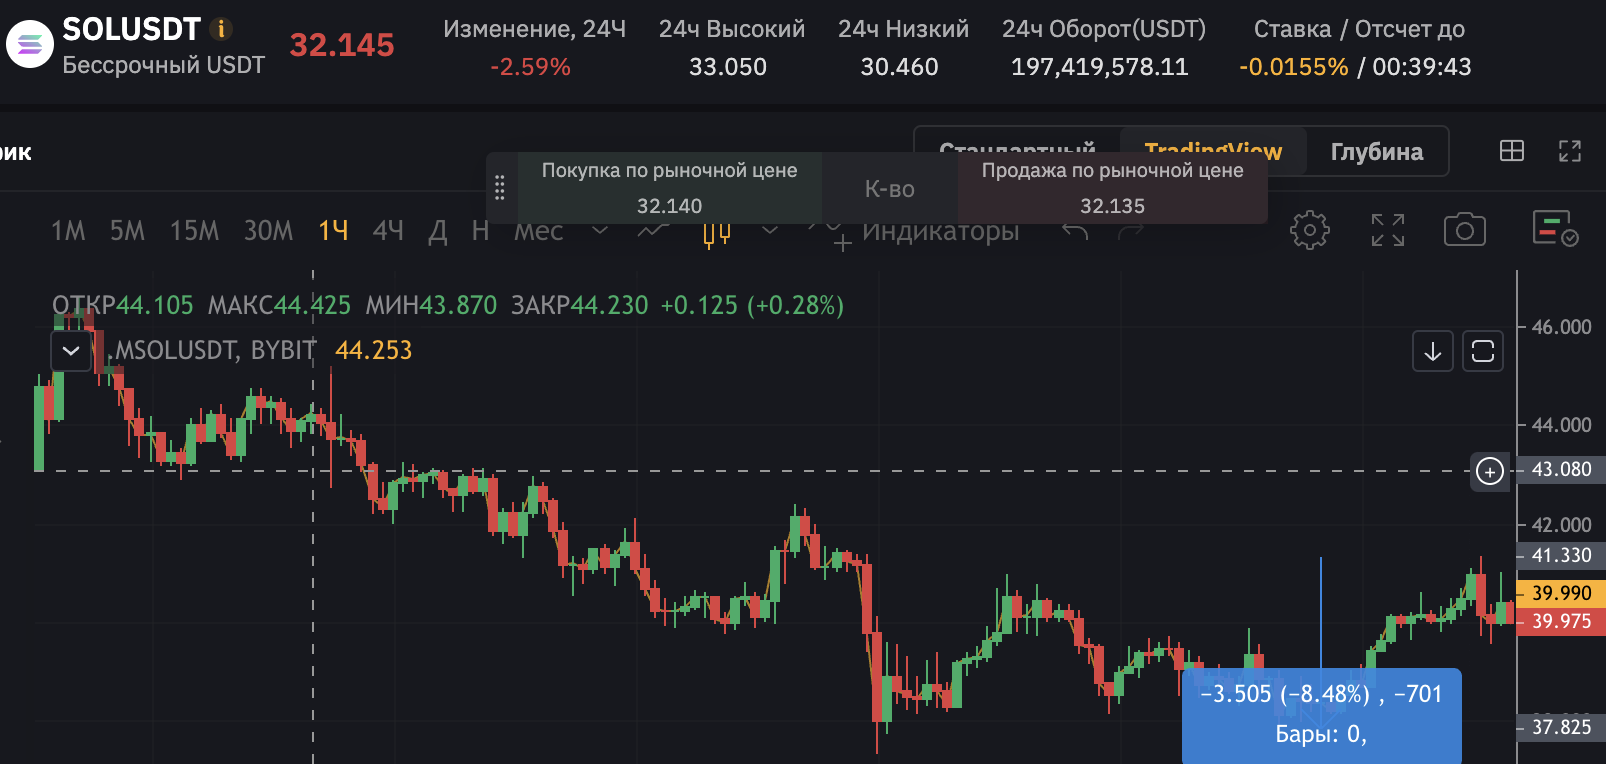
Task: Select the Д daily timeframe
Action: [437, 231]
